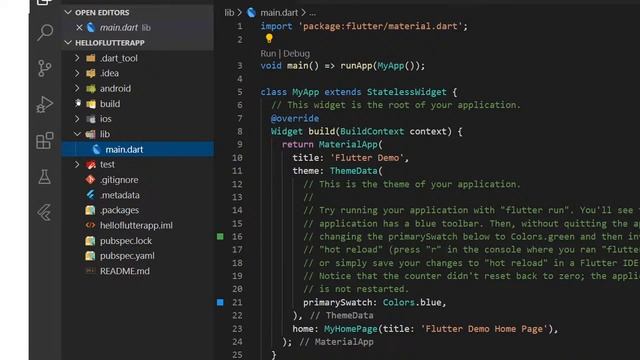This screenshot has width=640, height=360.
Task: Click line number 5 in gutter
Action: 240,92
